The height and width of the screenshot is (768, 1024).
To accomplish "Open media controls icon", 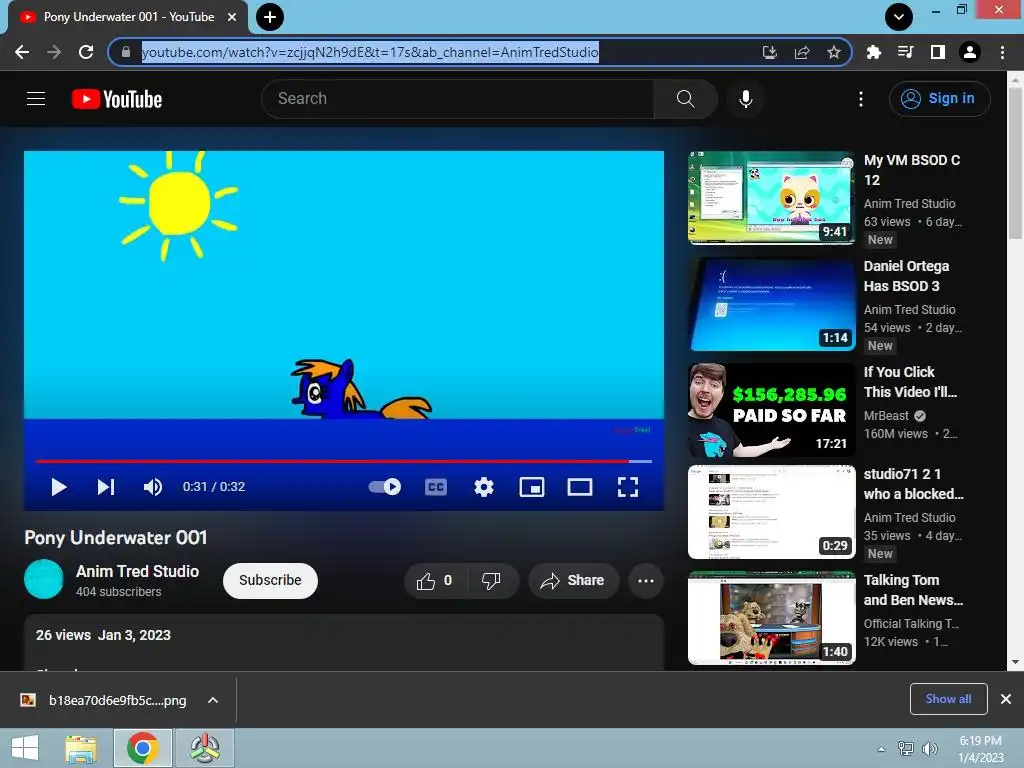I will point(905,52).
